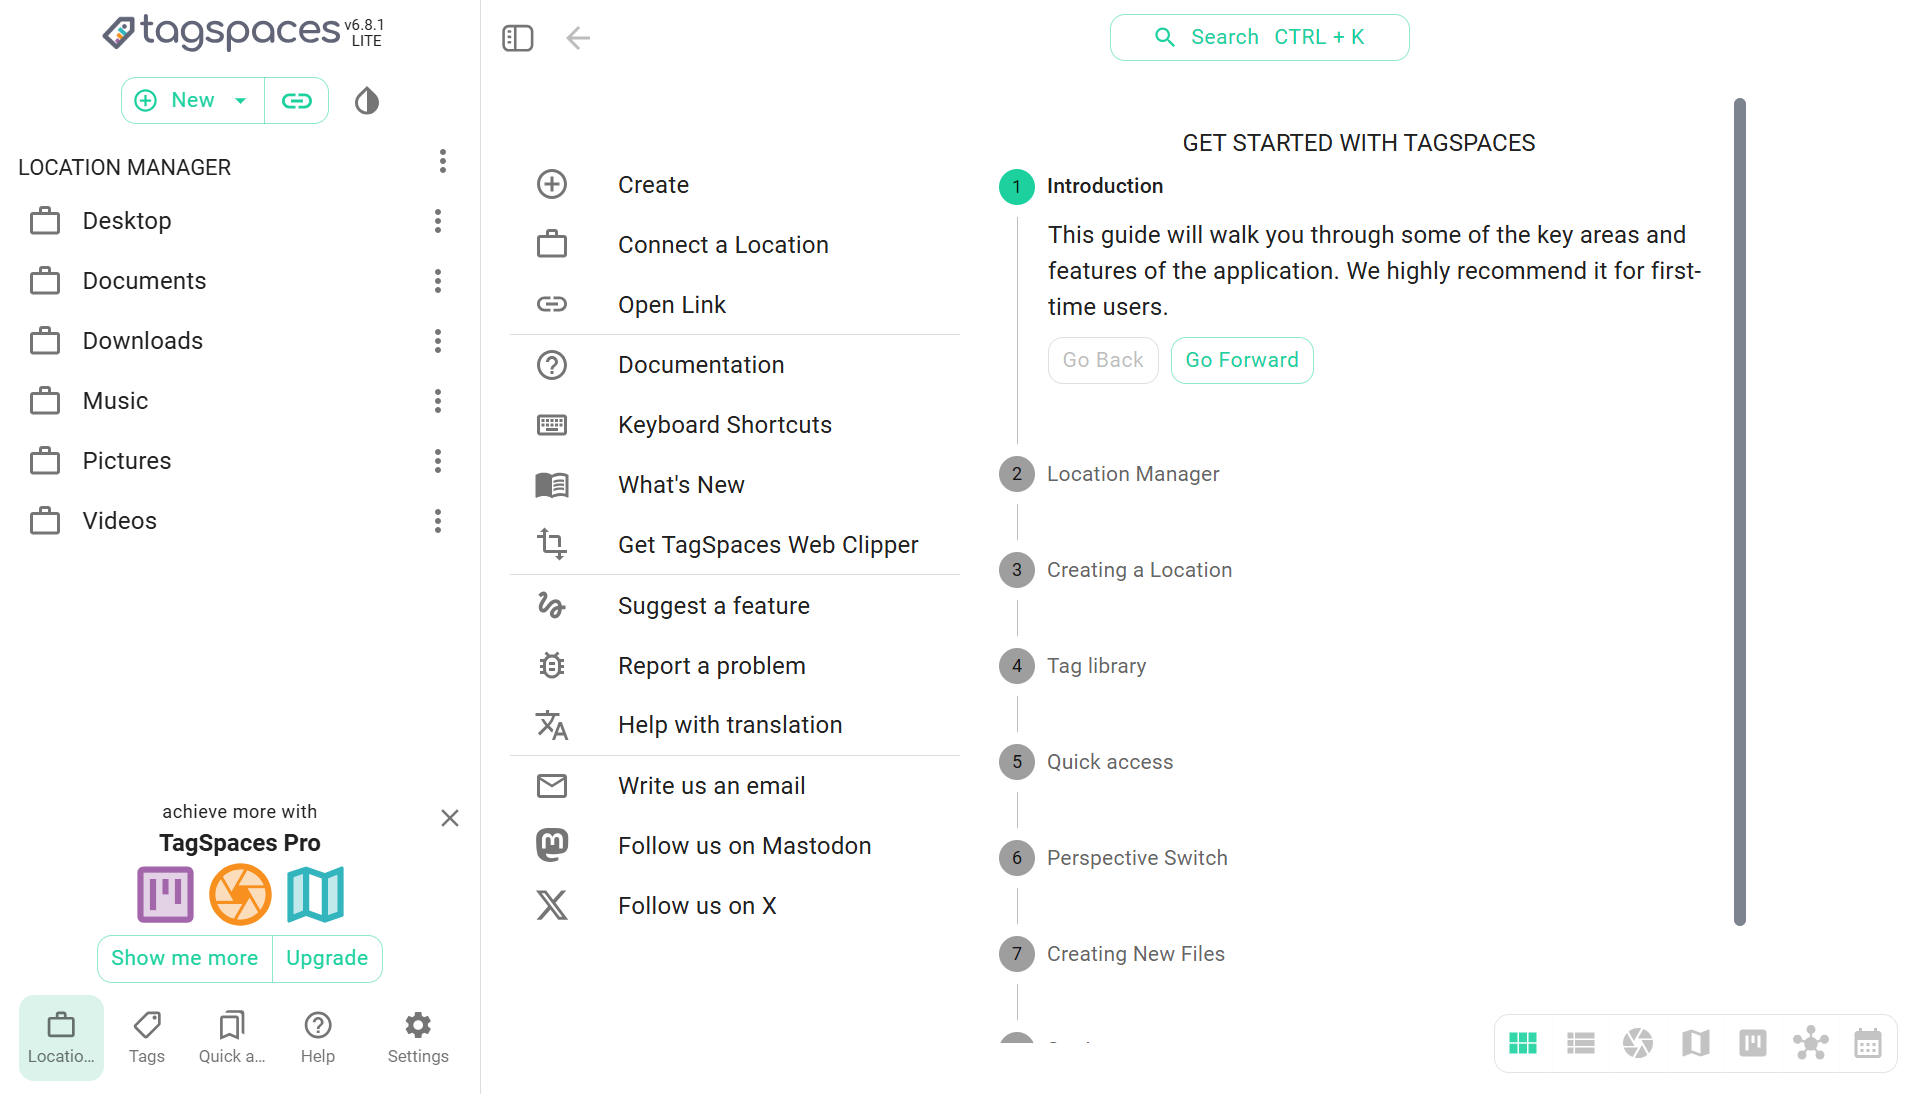The height and width of the screenshot is (1094, 1920).
Task: Select step 2 Location Manager
Action: [x=1110, y=474]
